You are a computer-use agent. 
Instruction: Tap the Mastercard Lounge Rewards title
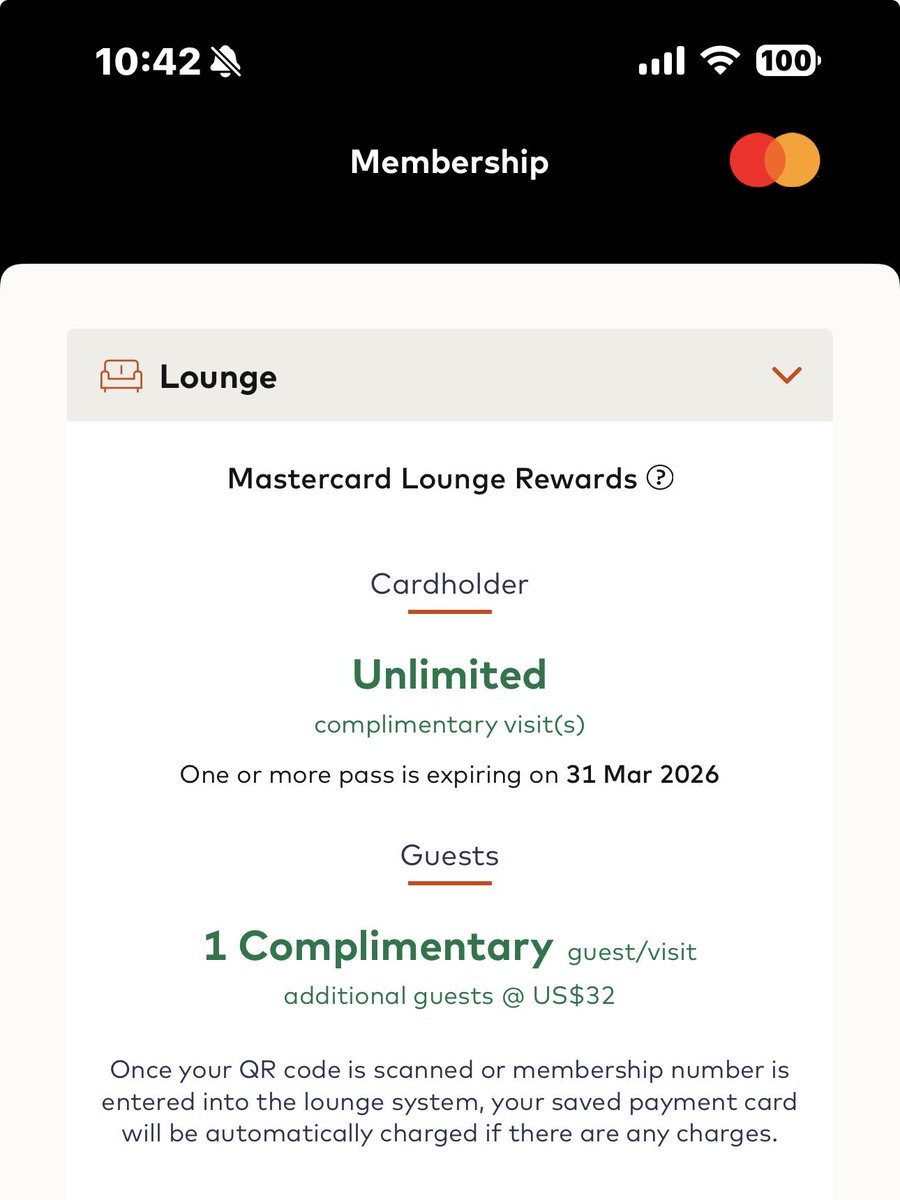point(432,479)
